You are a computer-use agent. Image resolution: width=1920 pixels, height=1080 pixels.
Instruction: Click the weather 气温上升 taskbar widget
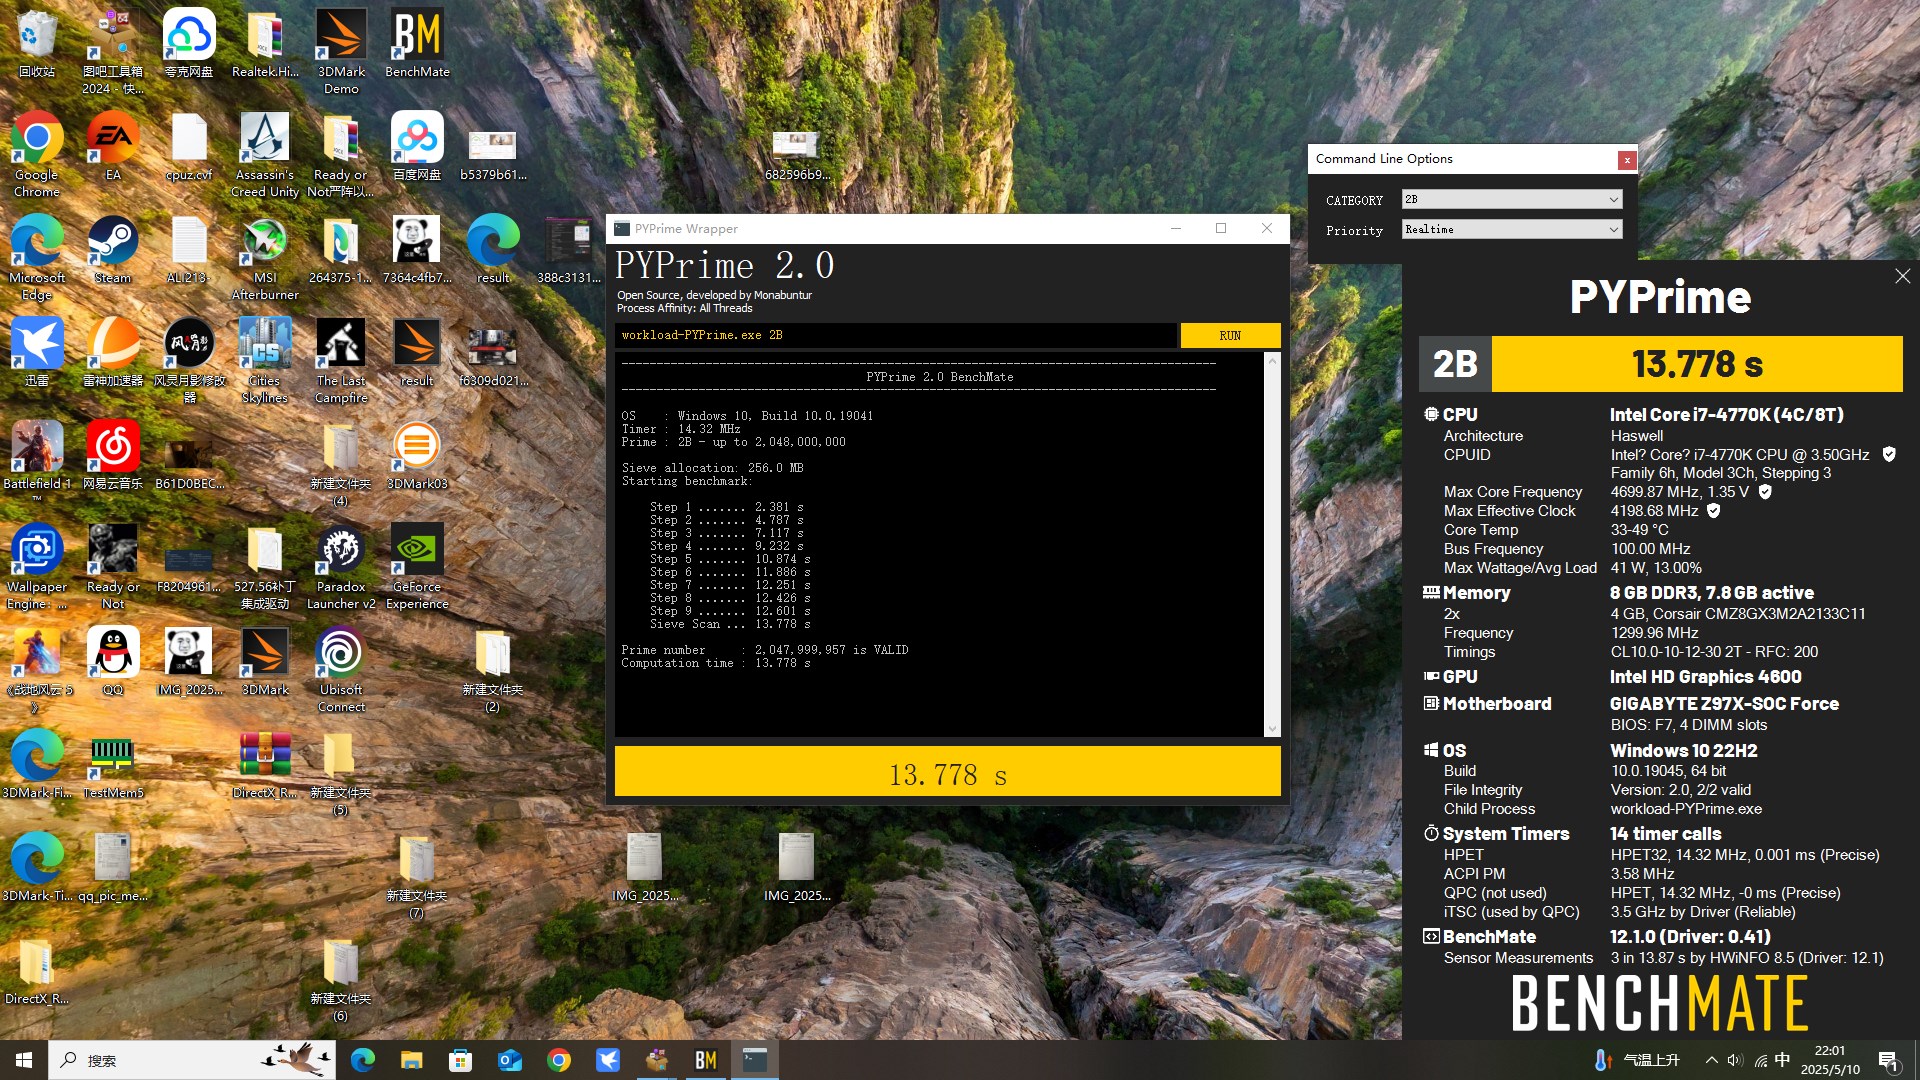(1636, 1060)
